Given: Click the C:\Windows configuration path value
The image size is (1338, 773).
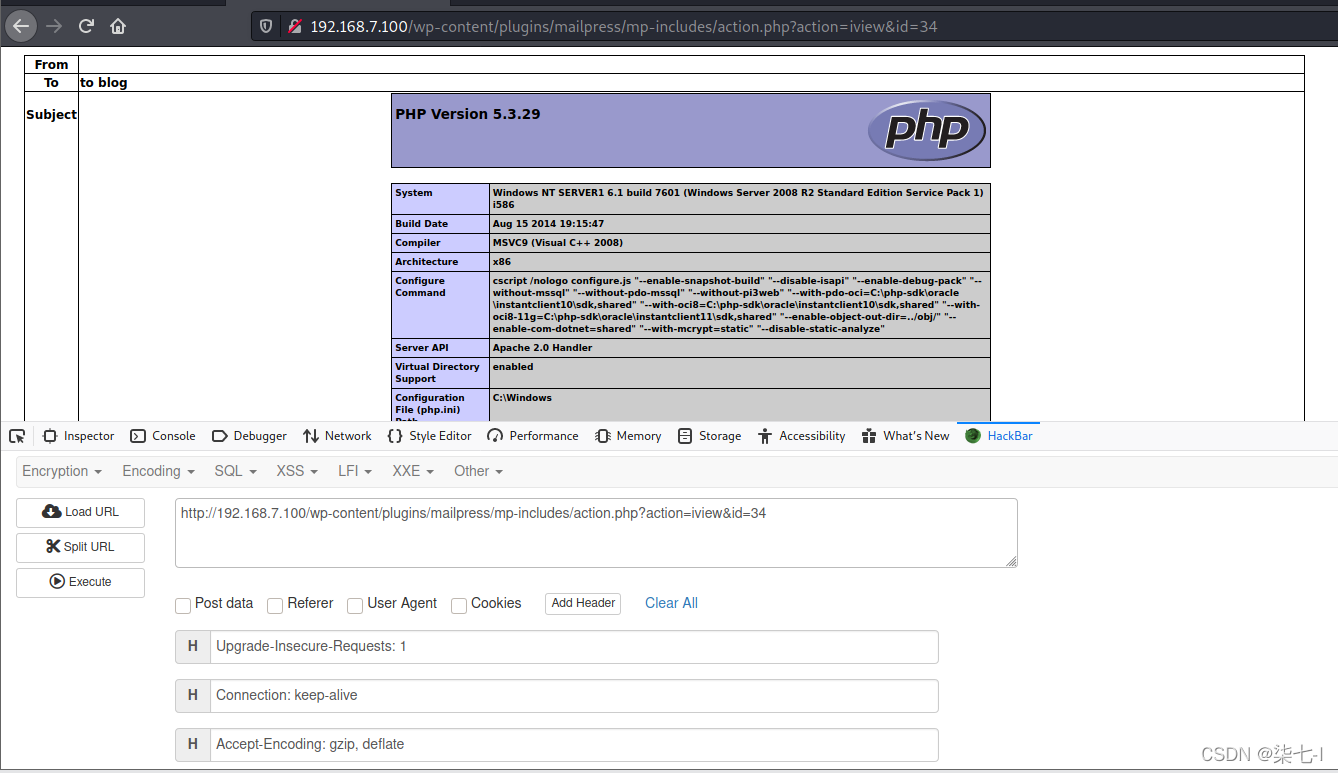Looking at the screenshot, I should pyautogui.click(x=522, y=398).
